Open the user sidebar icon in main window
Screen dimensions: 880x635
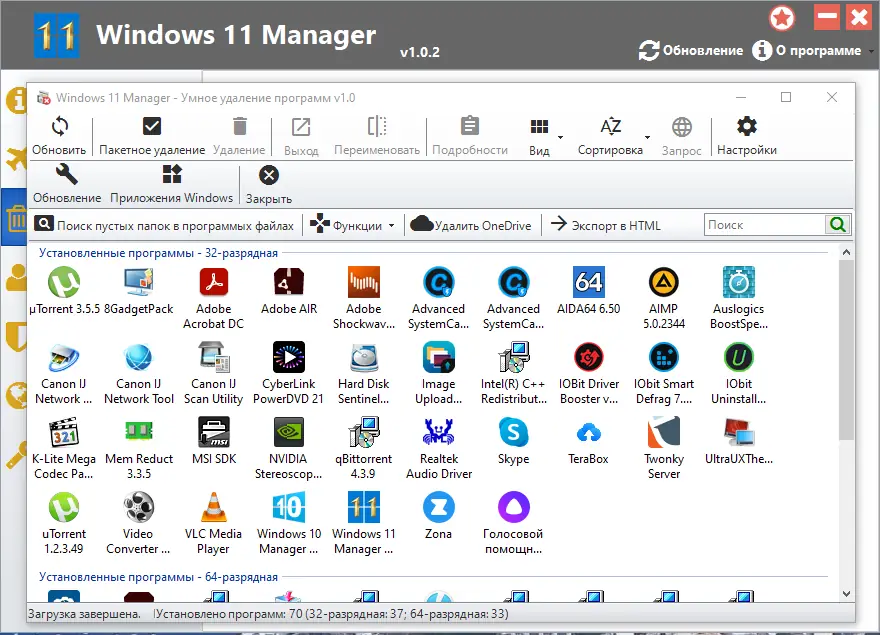tap(16, 277)
